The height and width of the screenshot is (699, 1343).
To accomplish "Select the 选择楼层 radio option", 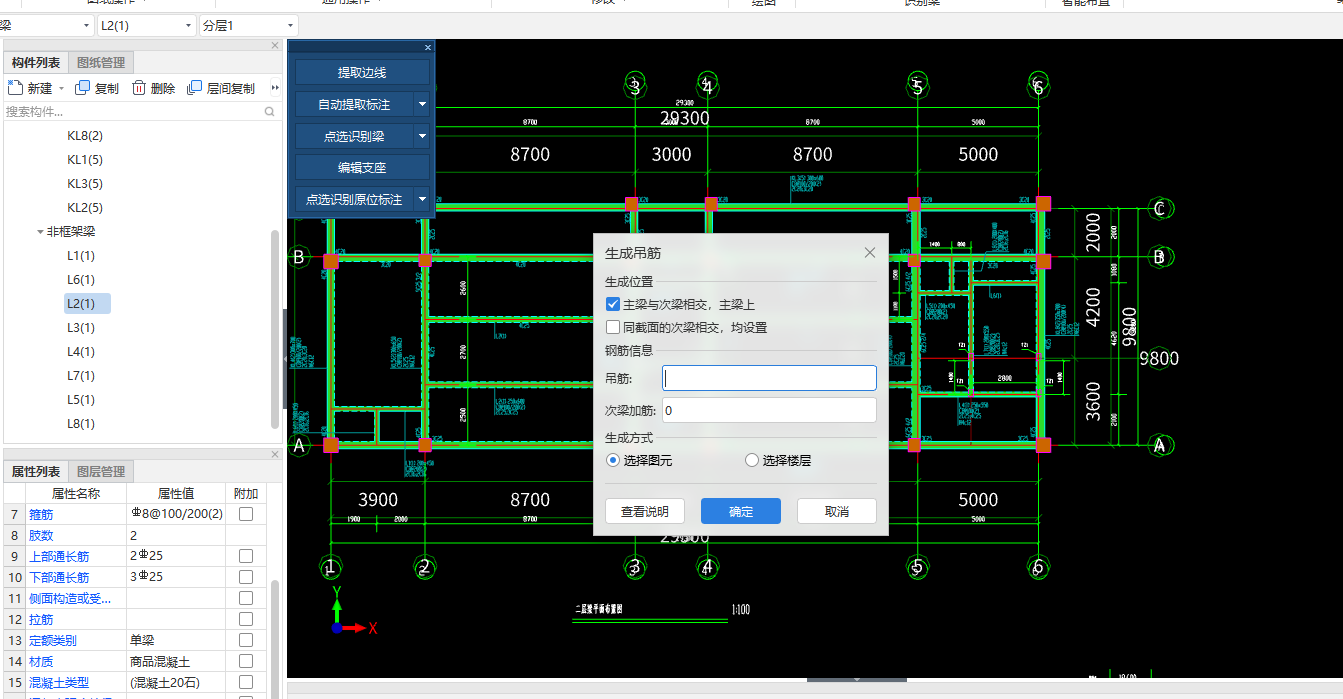I will (x=752, y=460).
